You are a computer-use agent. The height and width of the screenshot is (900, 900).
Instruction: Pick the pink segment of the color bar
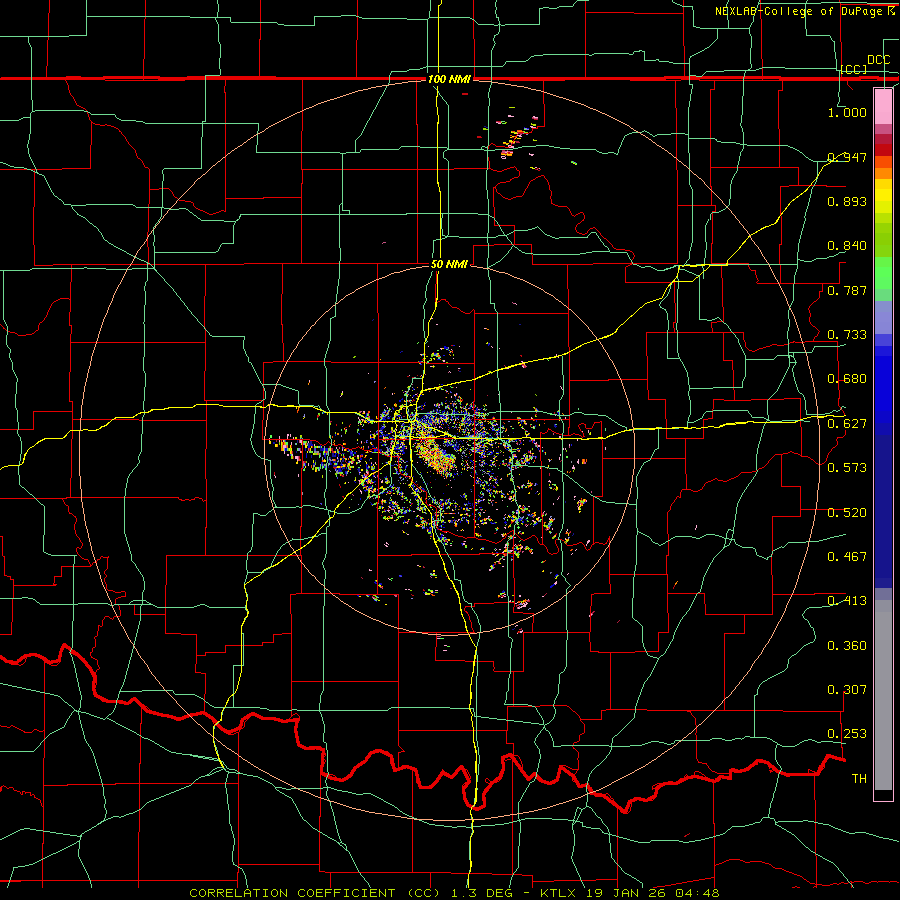883,106
